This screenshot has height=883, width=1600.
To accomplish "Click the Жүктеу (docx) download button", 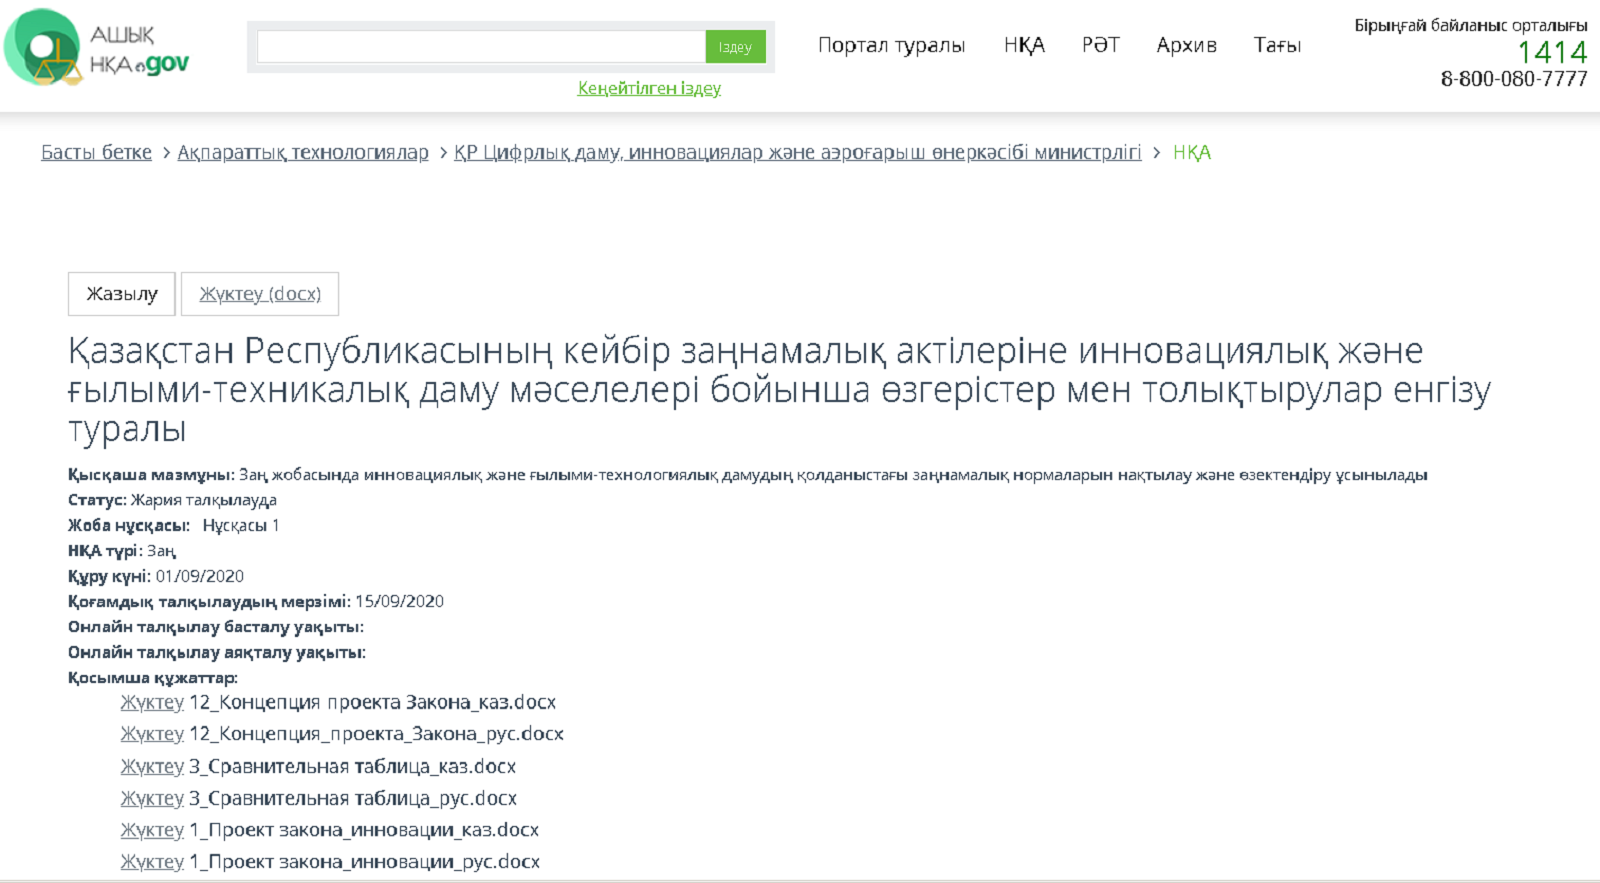I will tap(260, 294).
